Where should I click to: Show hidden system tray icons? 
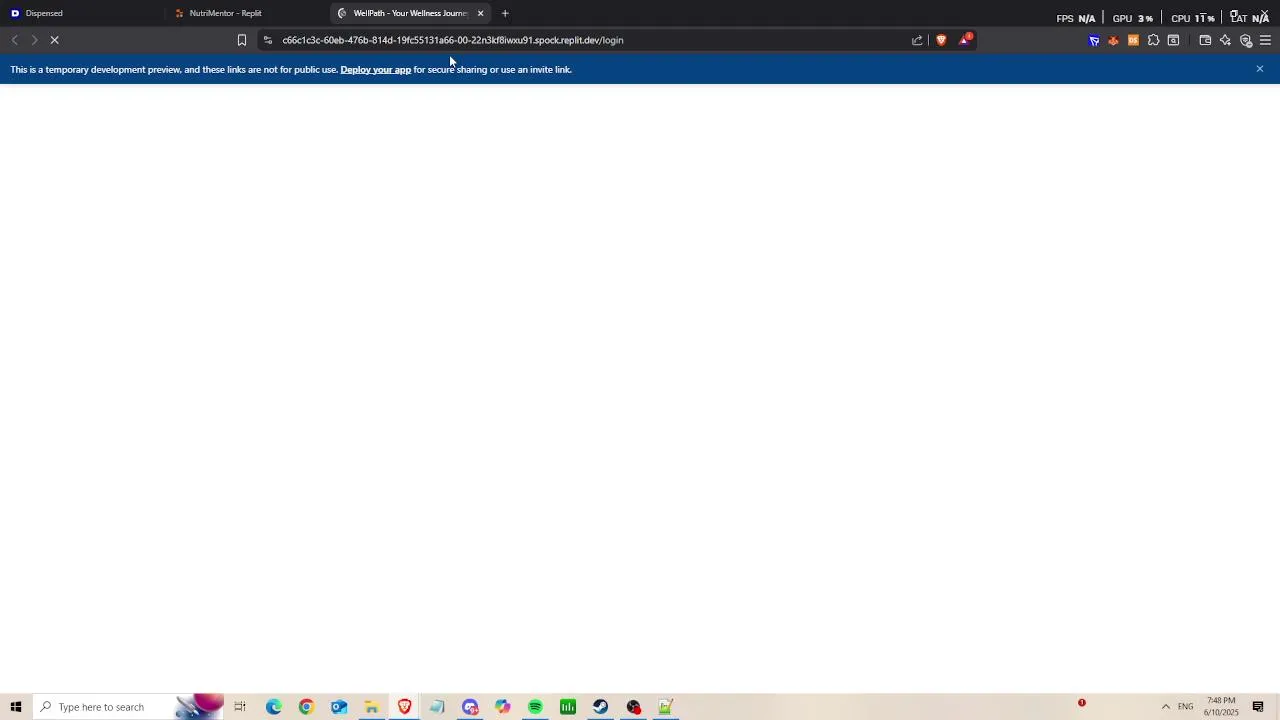click(x=1165, y=707)
